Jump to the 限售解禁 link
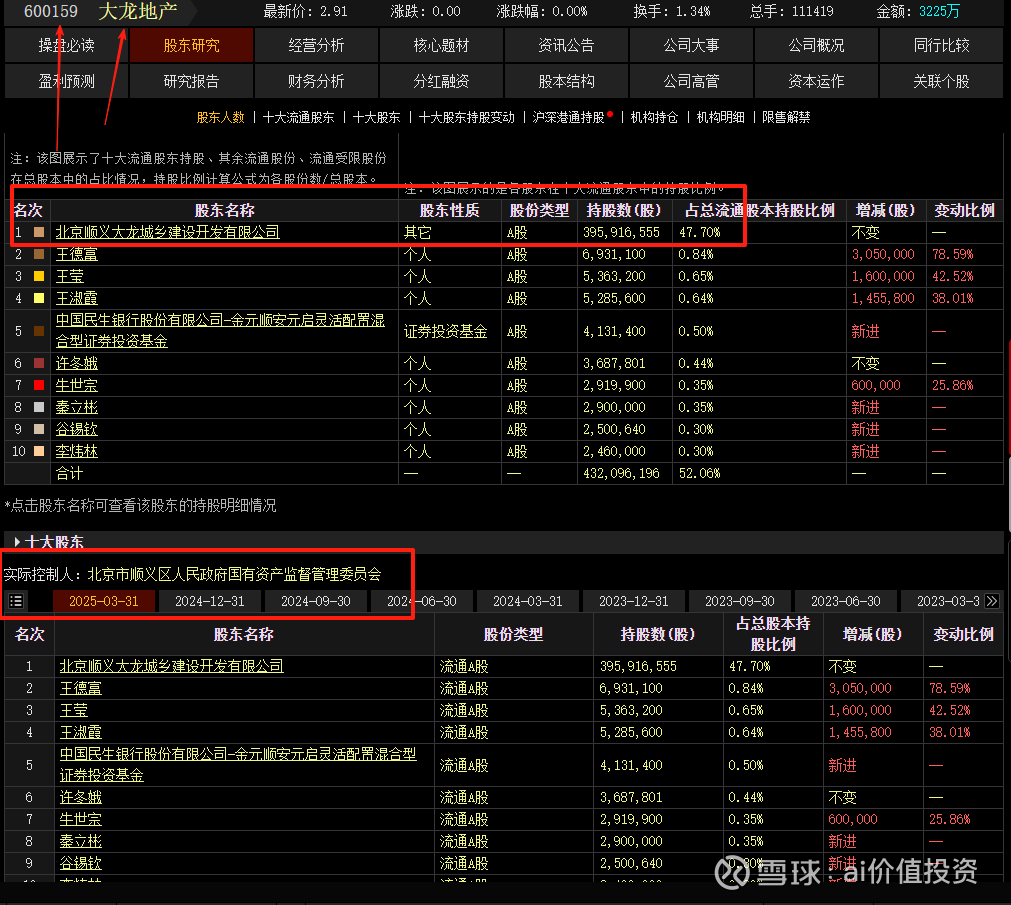This screenshot has width=1011, height=905. pyautogui.click(x=786, y=117)
